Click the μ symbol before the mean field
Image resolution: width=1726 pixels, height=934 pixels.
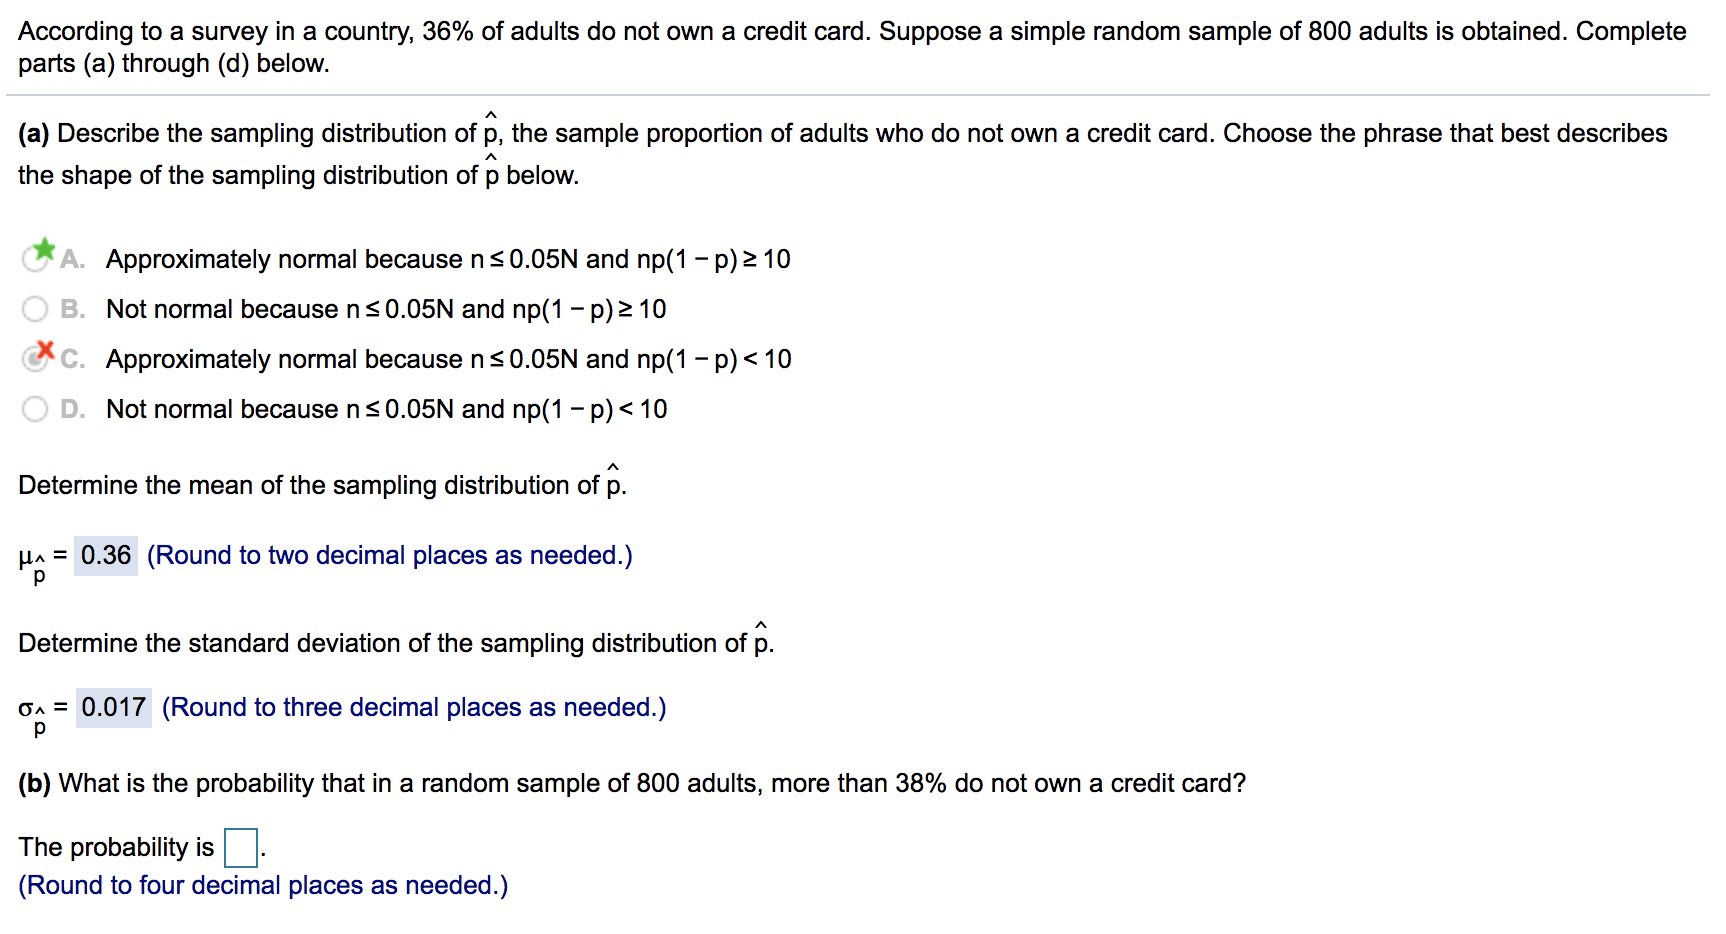(x=25, y=558)
